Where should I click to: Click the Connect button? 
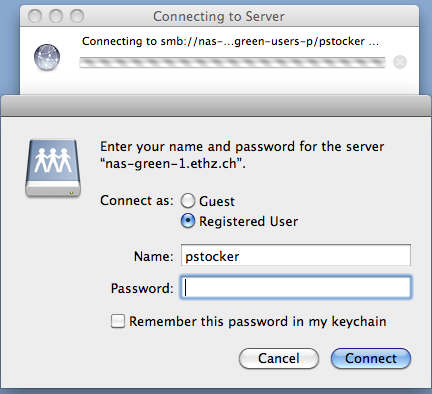371,358
